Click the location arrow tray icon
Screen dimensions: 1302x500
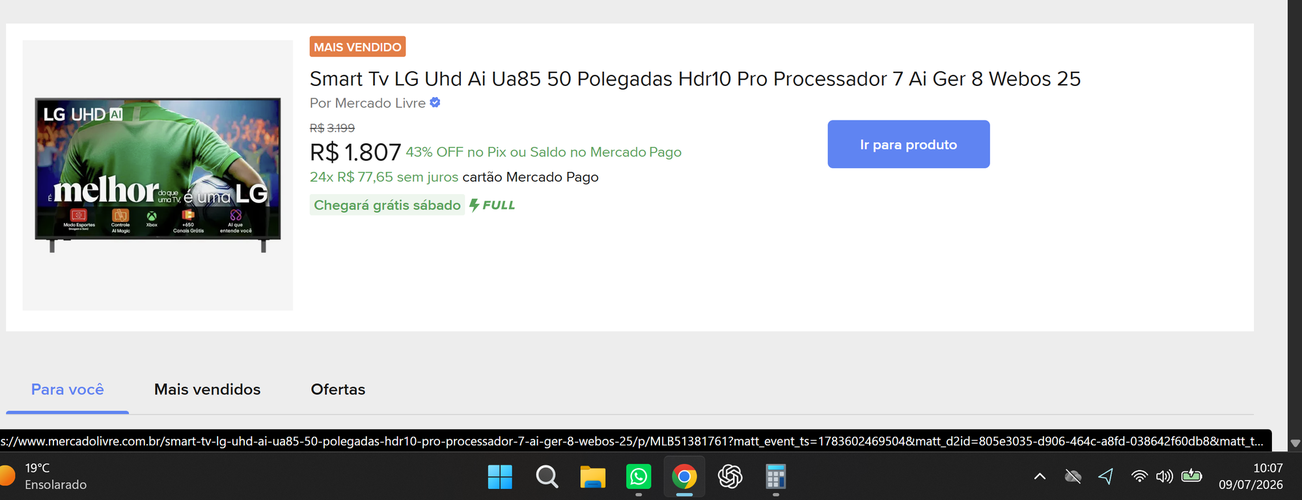(x=1106, y=476)
